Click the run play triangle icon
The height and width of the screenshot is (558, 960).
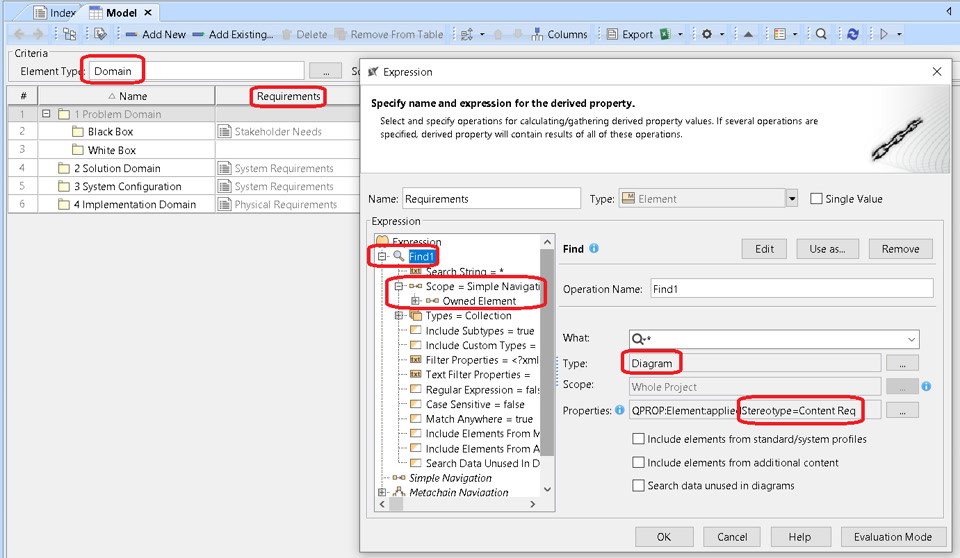[883, 34]
